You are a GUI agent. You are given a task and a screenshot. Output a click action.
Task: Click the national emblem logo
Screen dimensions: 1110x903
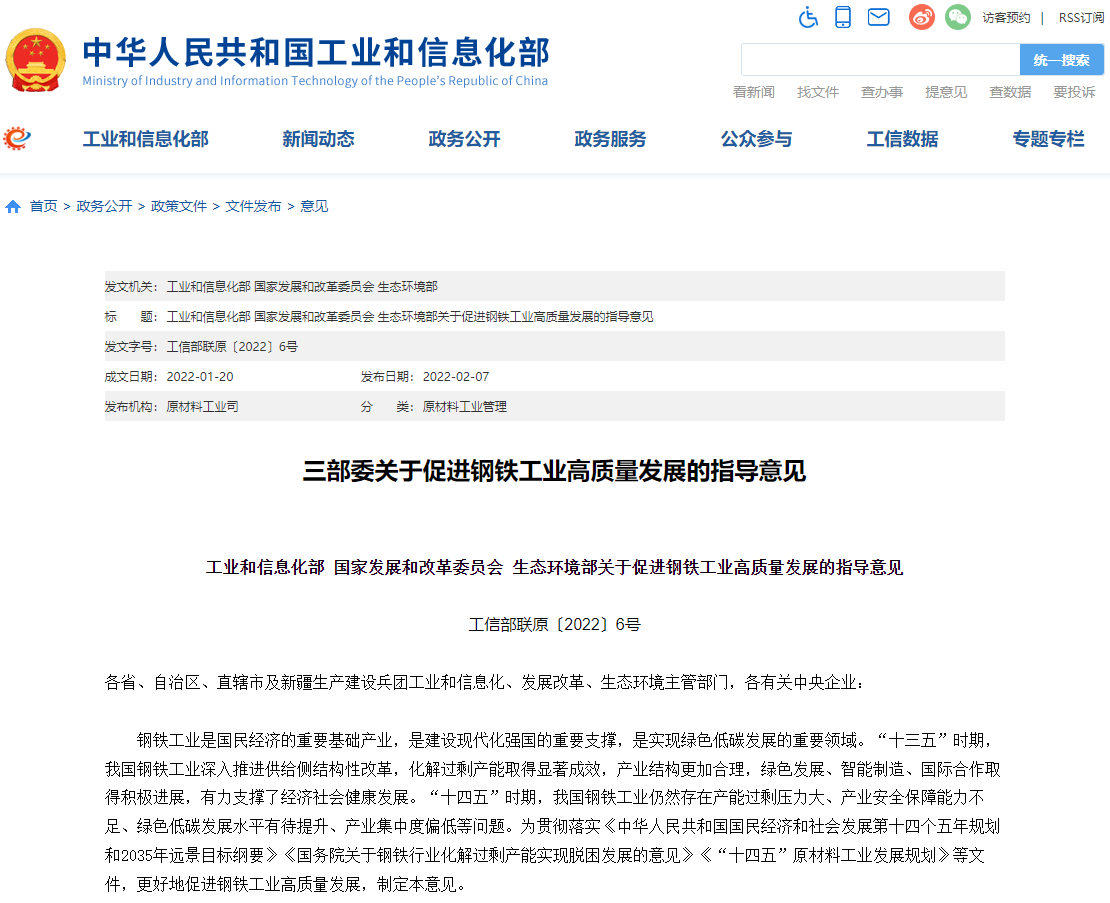pyautogui.click(x=36, y=60)
